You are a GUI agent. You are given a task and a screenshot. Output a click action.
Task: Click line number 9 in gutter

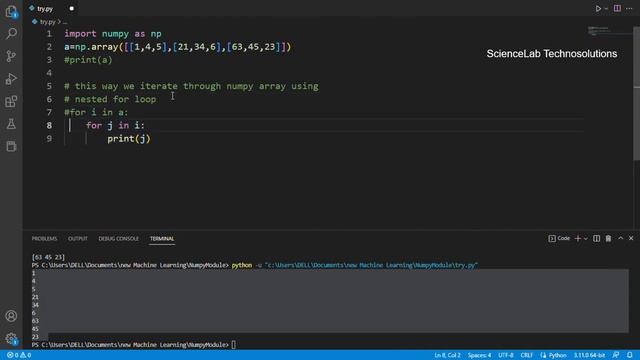[49, 139]
